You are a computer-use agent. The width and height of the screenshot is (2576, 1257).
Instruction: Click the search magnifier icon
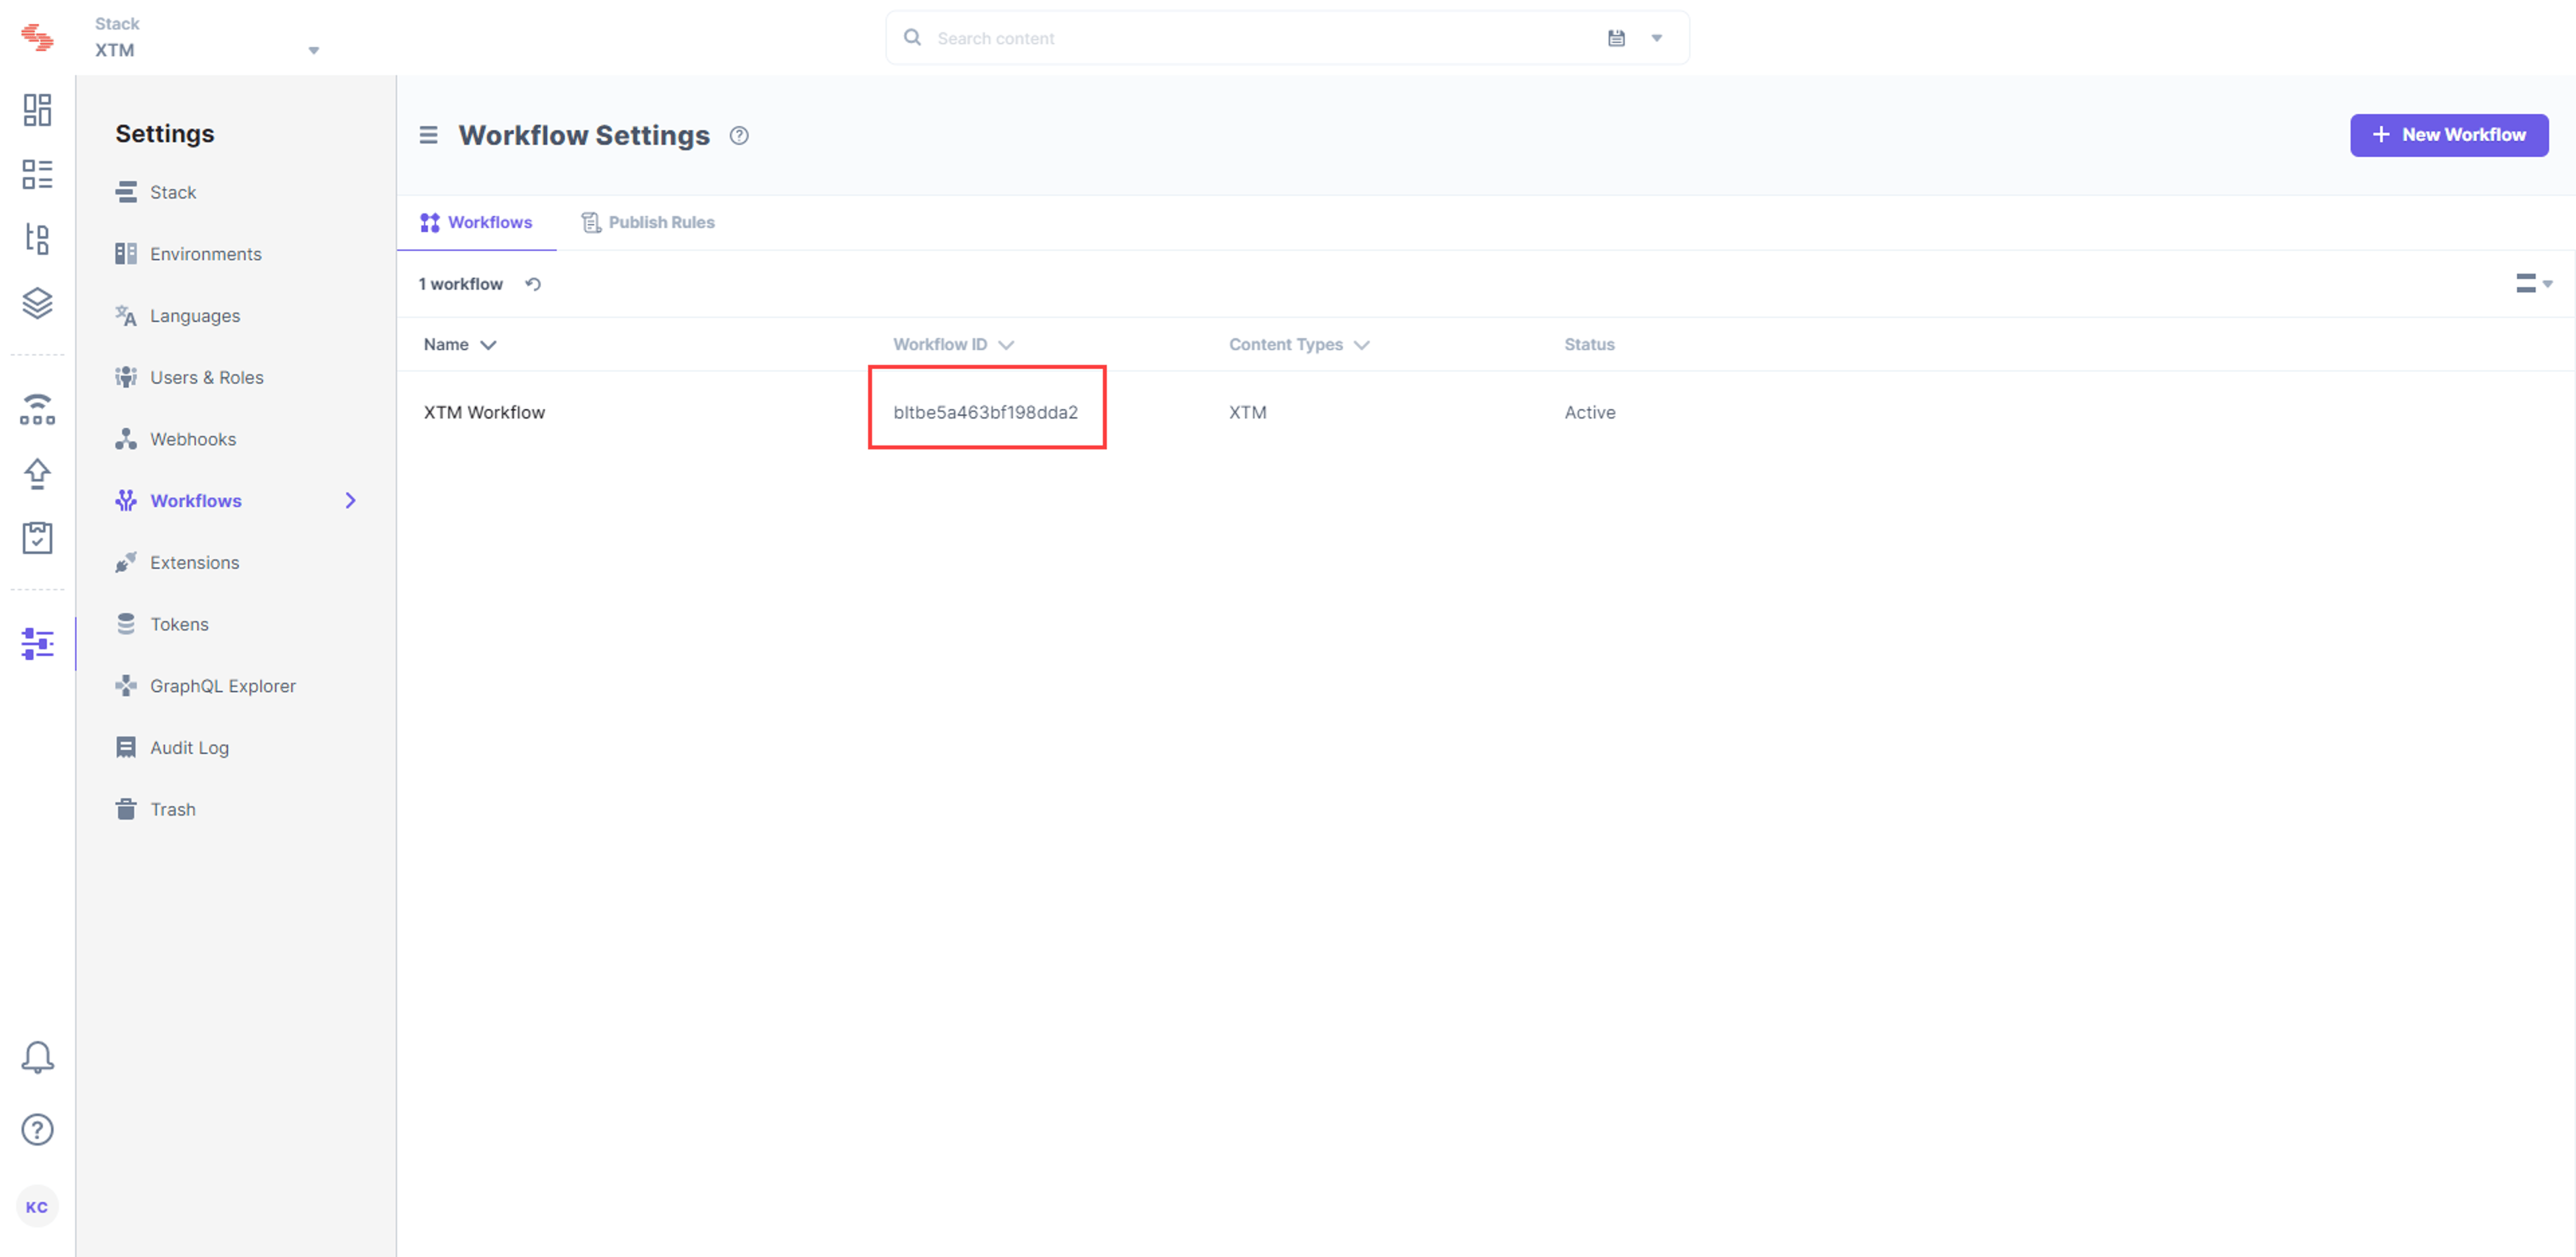pyautogui.click(x=912, y=37)
